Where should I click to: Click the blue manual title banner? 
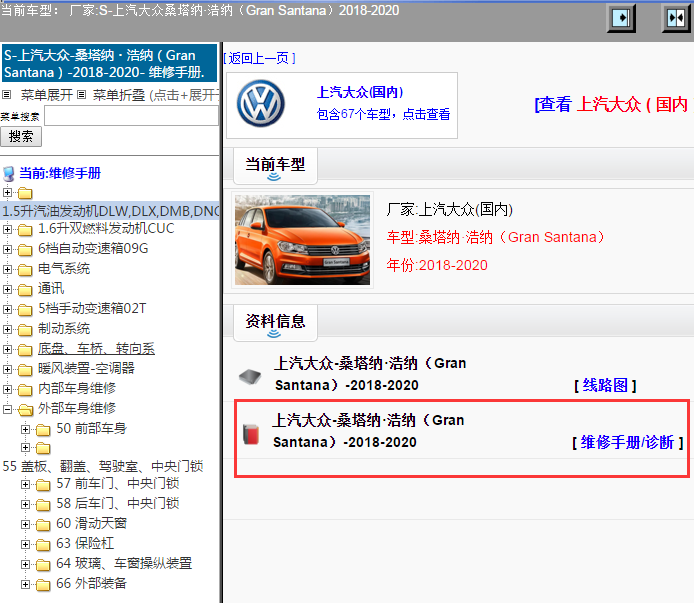109,63
